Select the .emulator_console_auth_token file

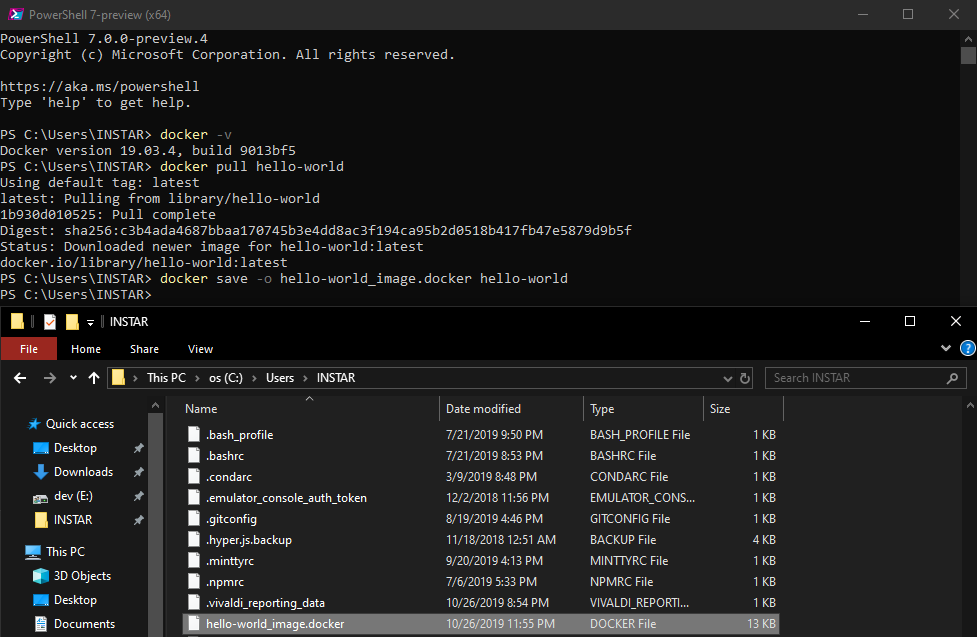481,498
